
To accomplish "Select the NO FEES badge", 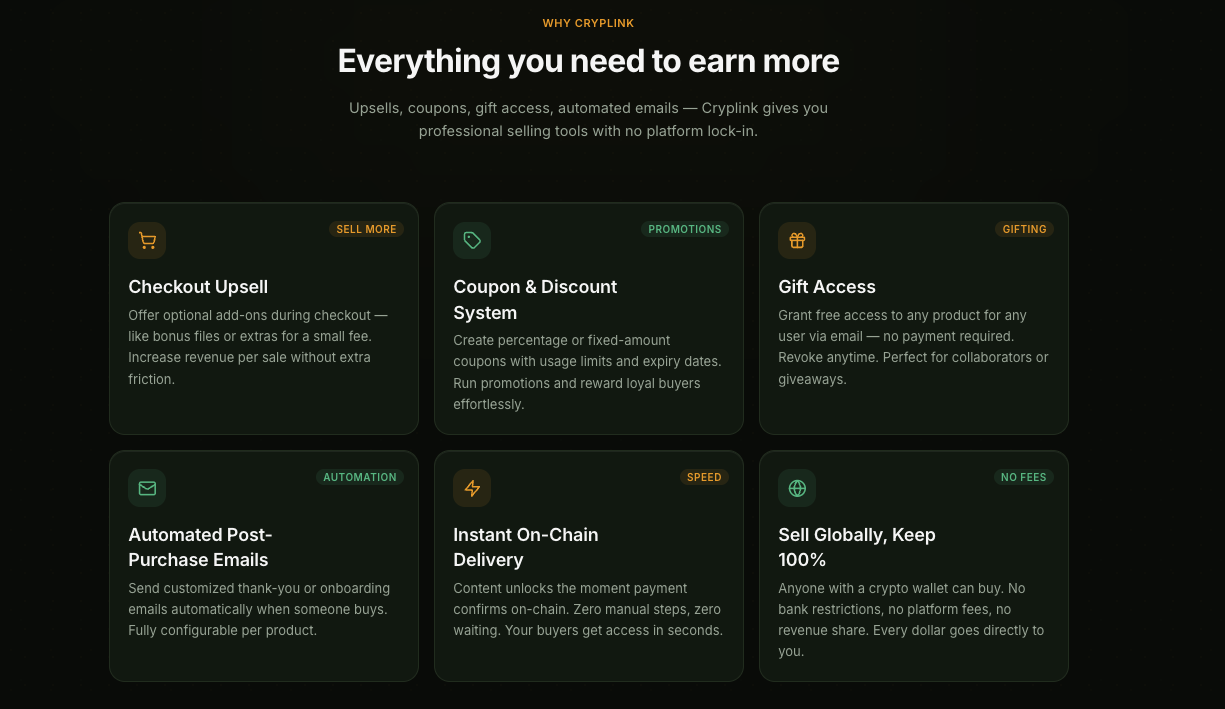I will click(1024, 477).
